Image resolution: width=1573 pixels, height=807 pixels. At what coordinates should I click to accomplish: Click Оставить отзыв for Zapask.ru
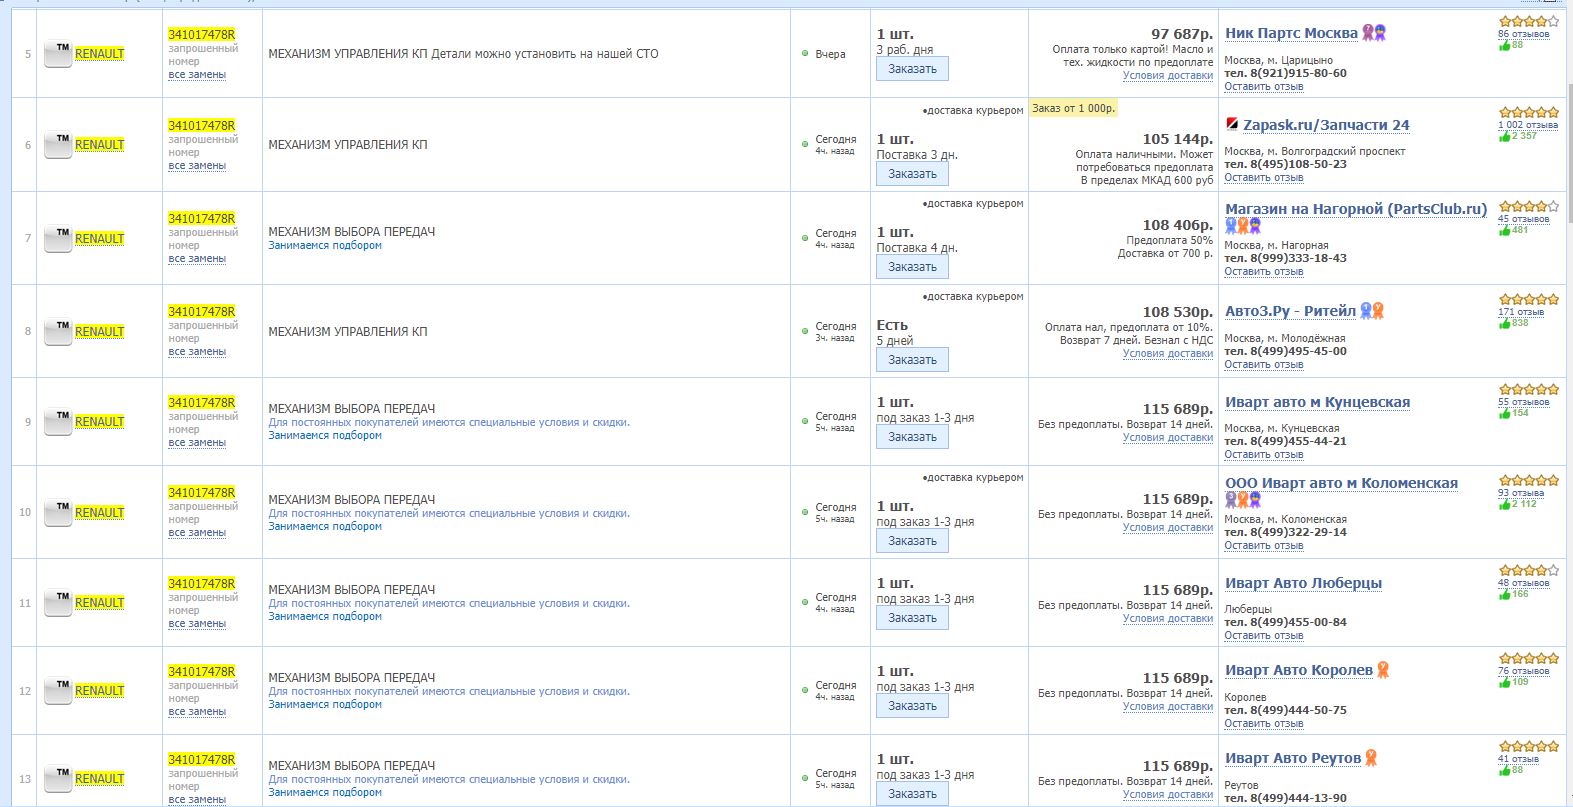(x=1264, y=178)
